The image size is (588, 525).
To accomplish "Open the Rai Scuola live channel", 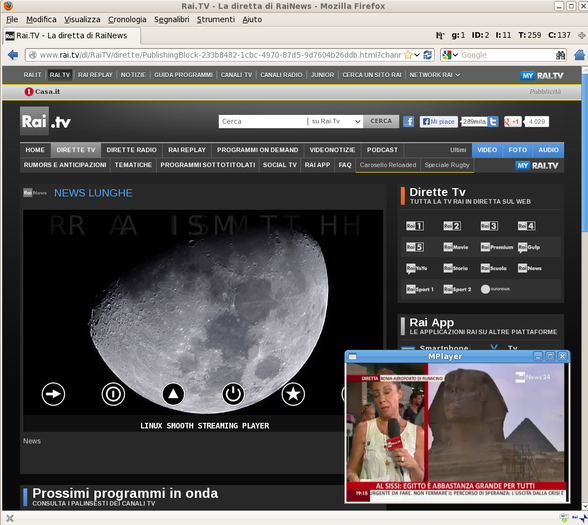I will 494,268.
